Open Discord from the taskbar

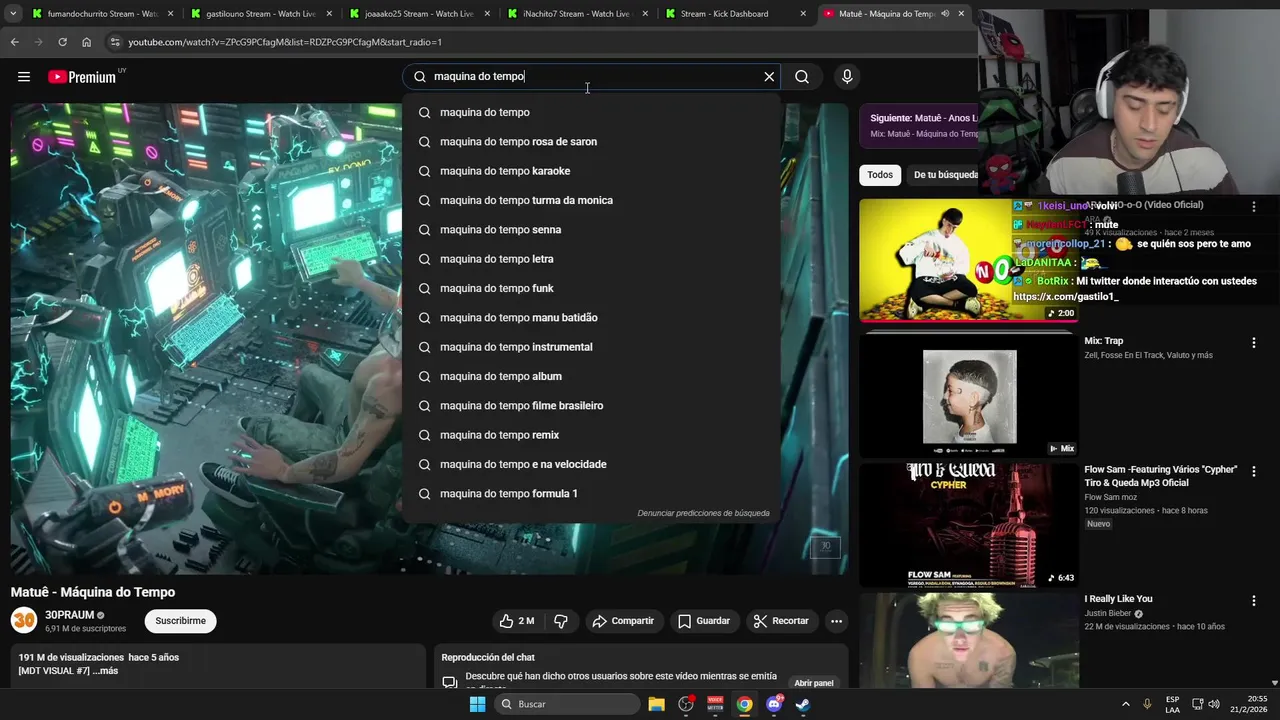[774, 704]
